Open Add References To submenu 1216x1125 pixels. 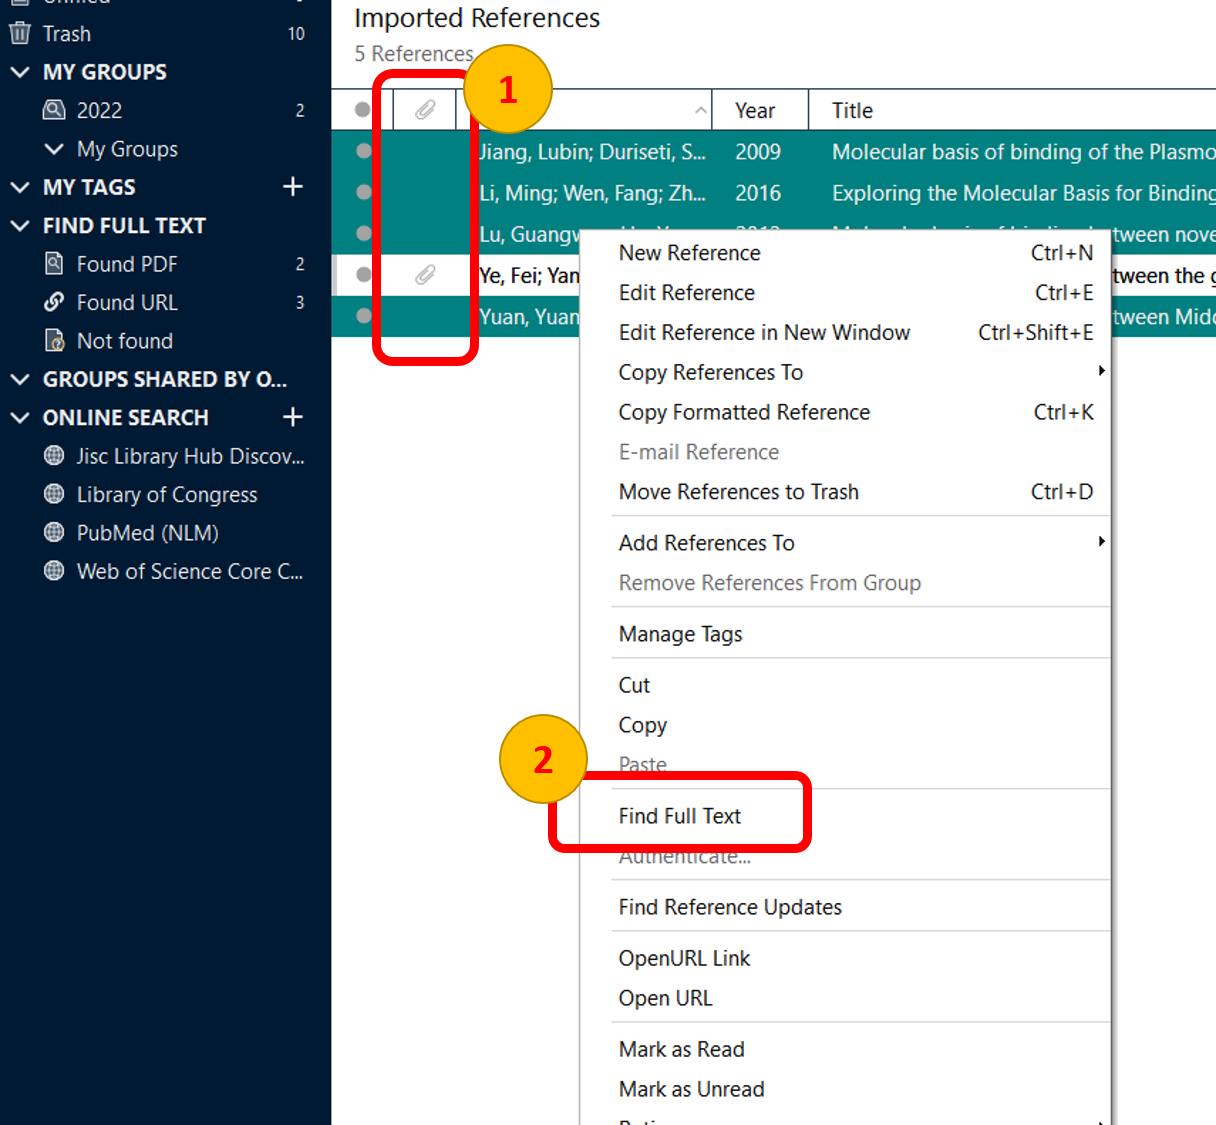pos(861,543)
